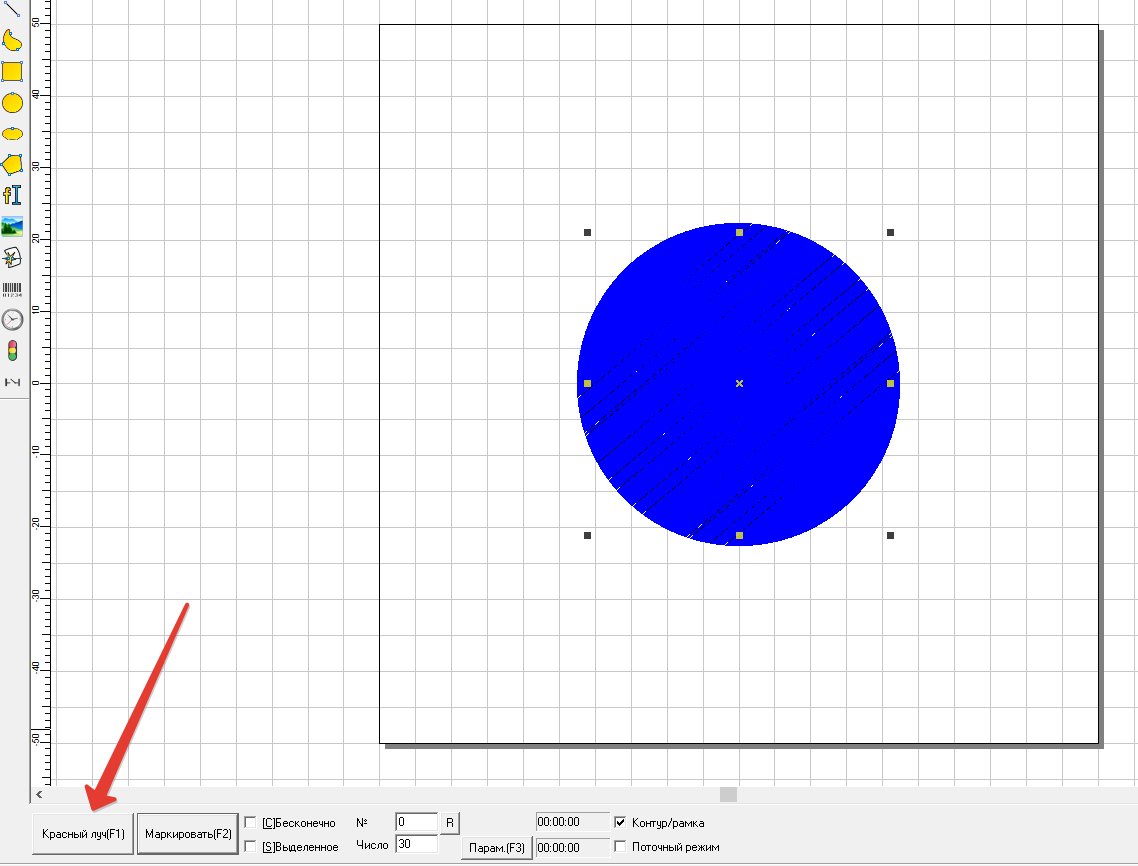Screen dimensions: 1138x866
Task: Click the horizontal scrollbar thumb
Action: pyautogui.click(x=728, y=794)
